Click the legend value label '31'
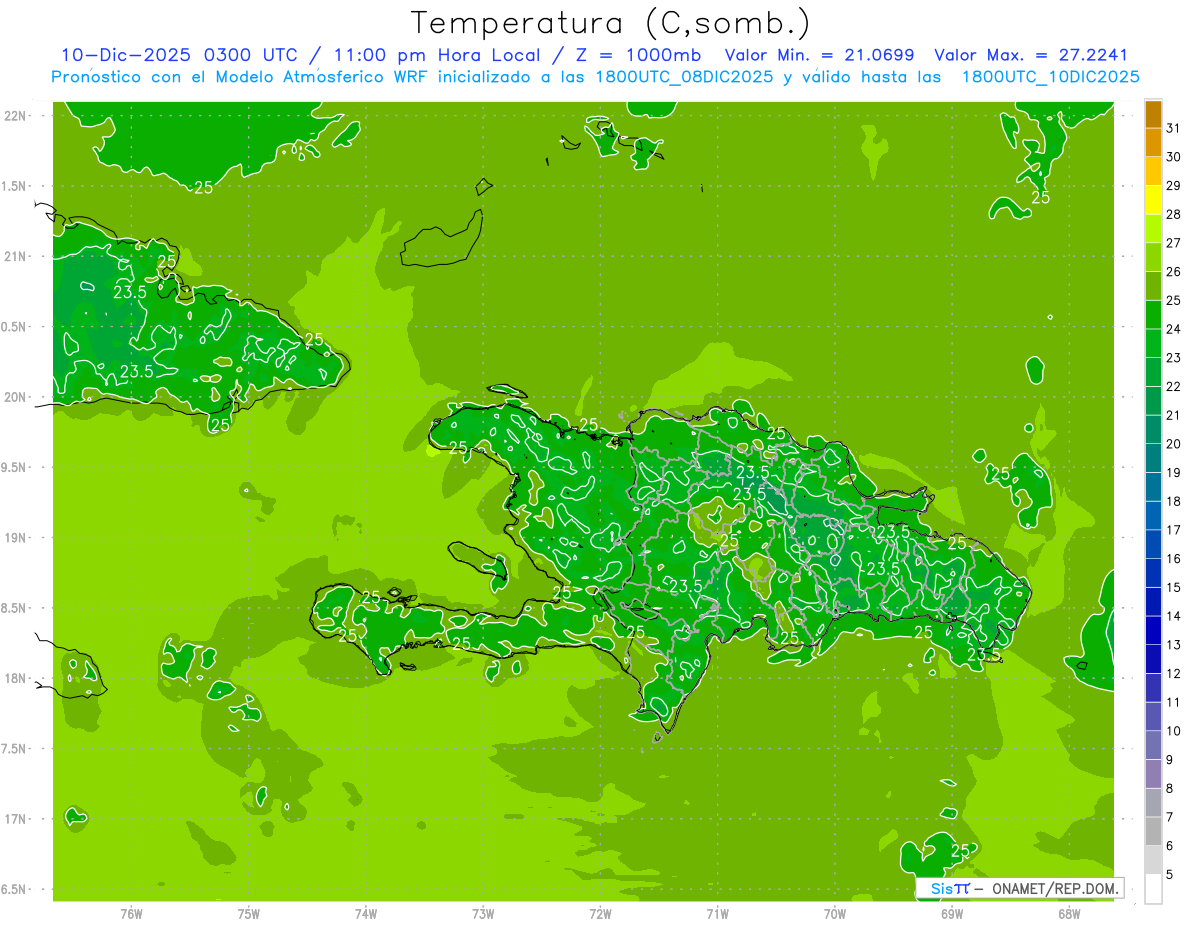Screen dimensions: 1200x927 tap(1174, 128)
